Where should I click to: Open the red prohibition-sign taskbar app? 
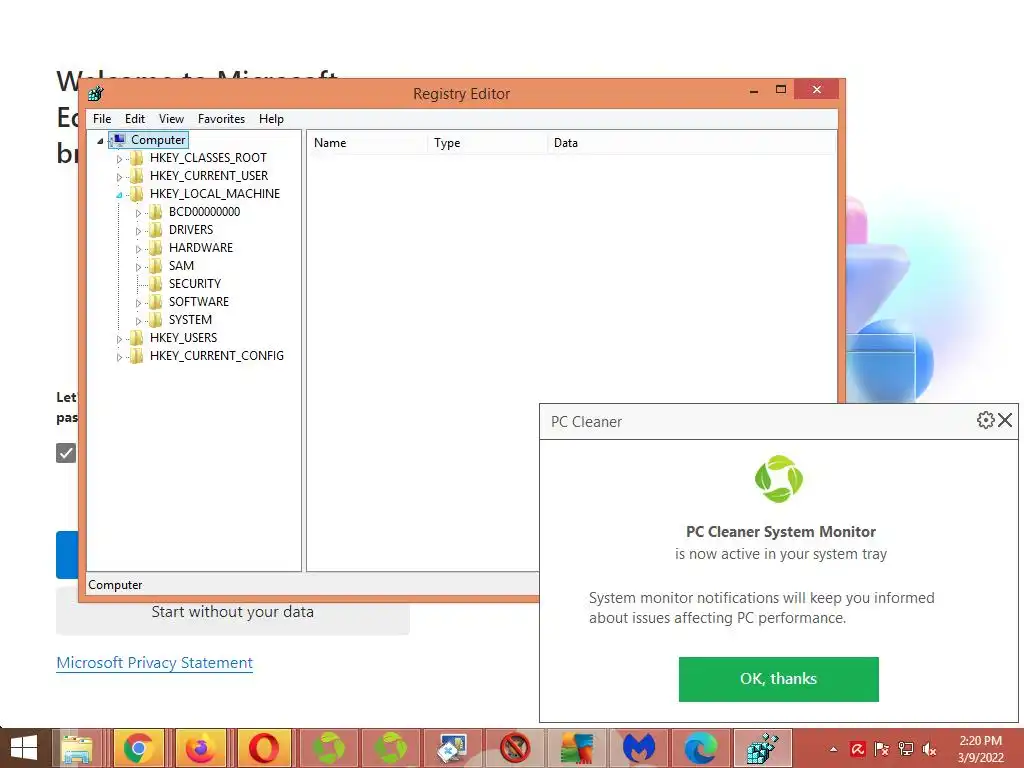[x=515, y=748]
